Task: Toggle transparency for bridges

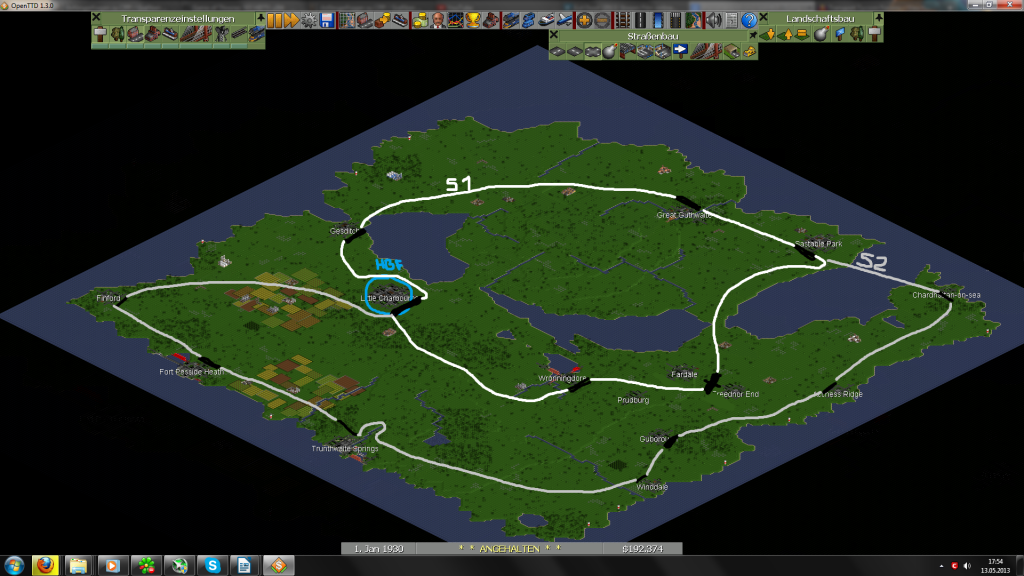Action: [195, 33]
